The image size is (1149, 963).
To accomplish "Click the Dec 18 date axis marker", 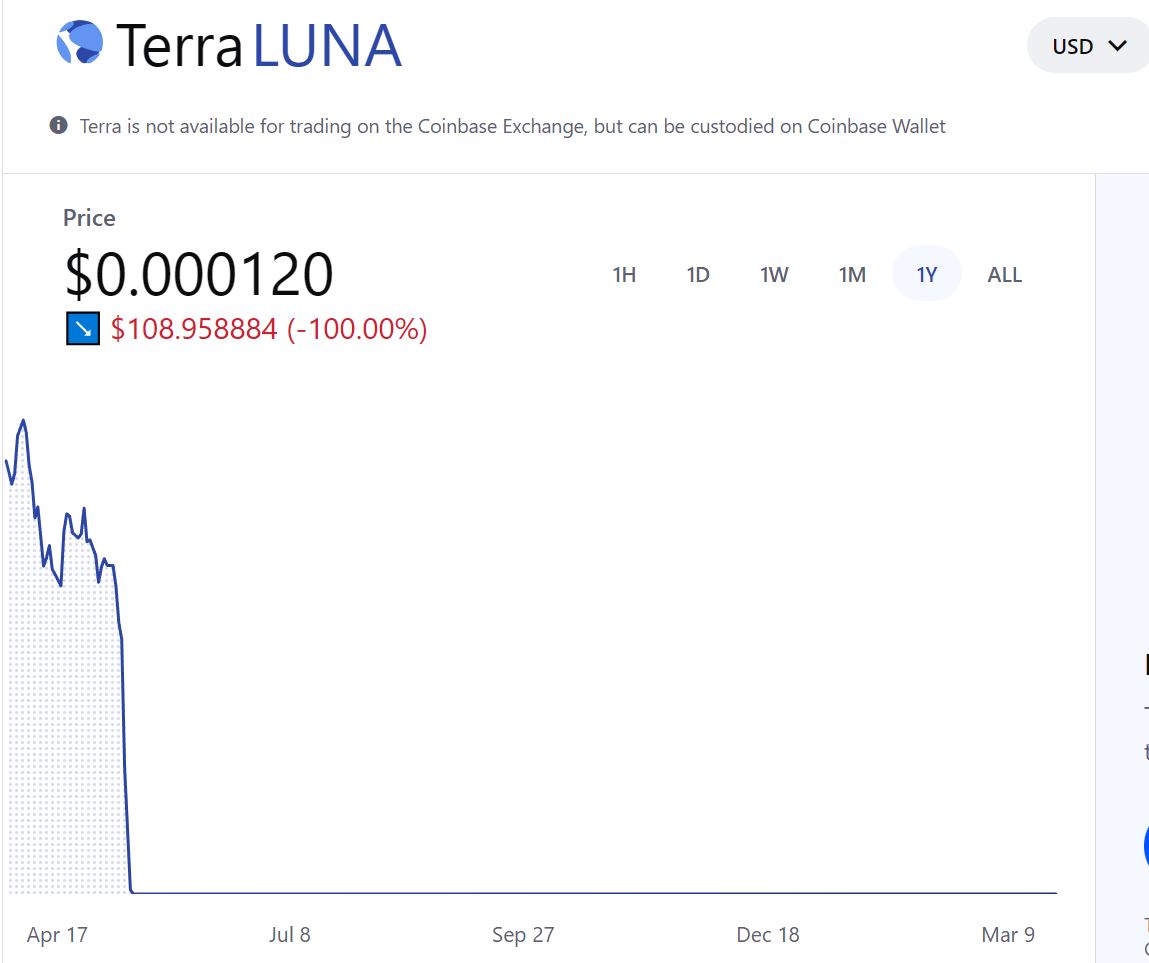I will (x=768, y=935).
